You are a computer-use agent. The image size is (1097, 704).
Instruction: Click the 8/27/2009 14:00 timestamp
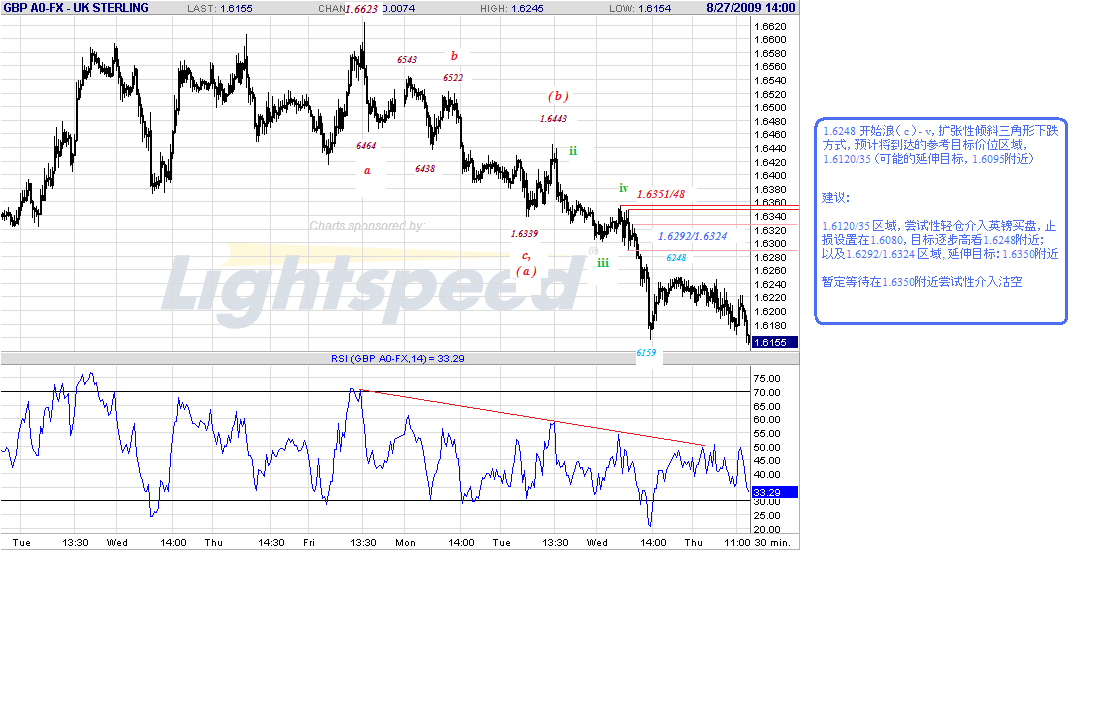tap(751, 8)
